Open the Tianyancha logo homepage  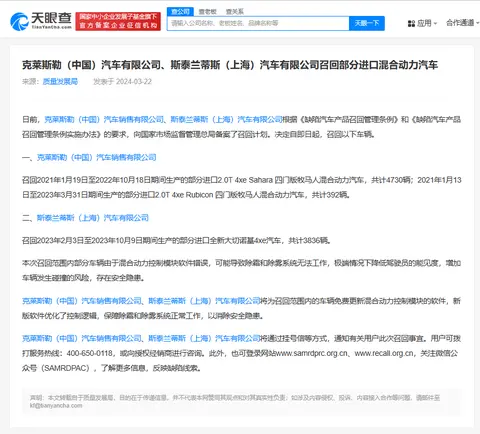coord(41,21)
